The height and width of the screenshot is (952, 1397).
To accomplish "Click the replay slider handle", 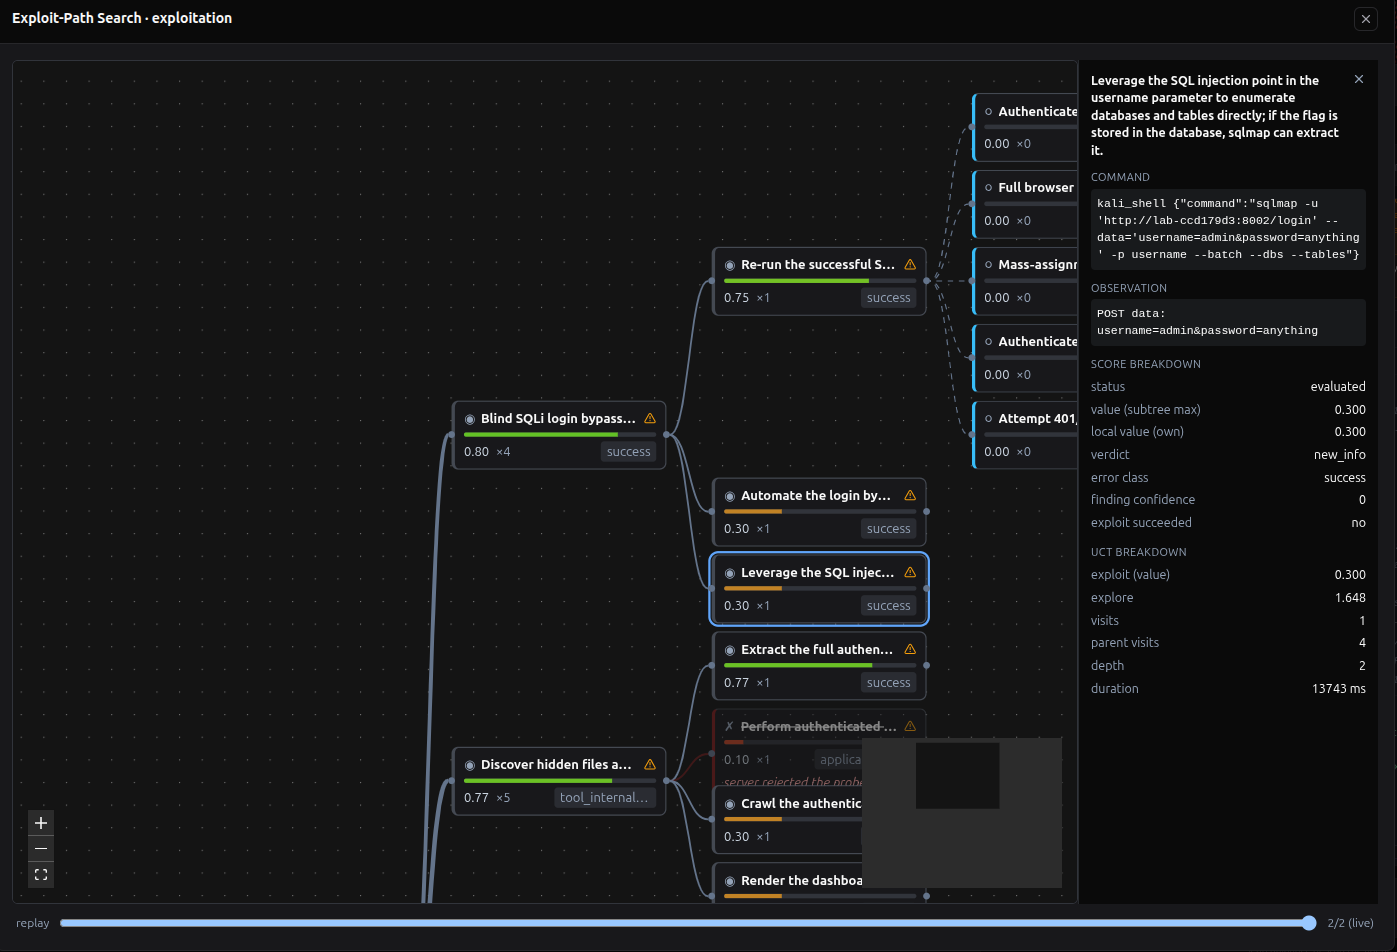I will pos(1309,923).
